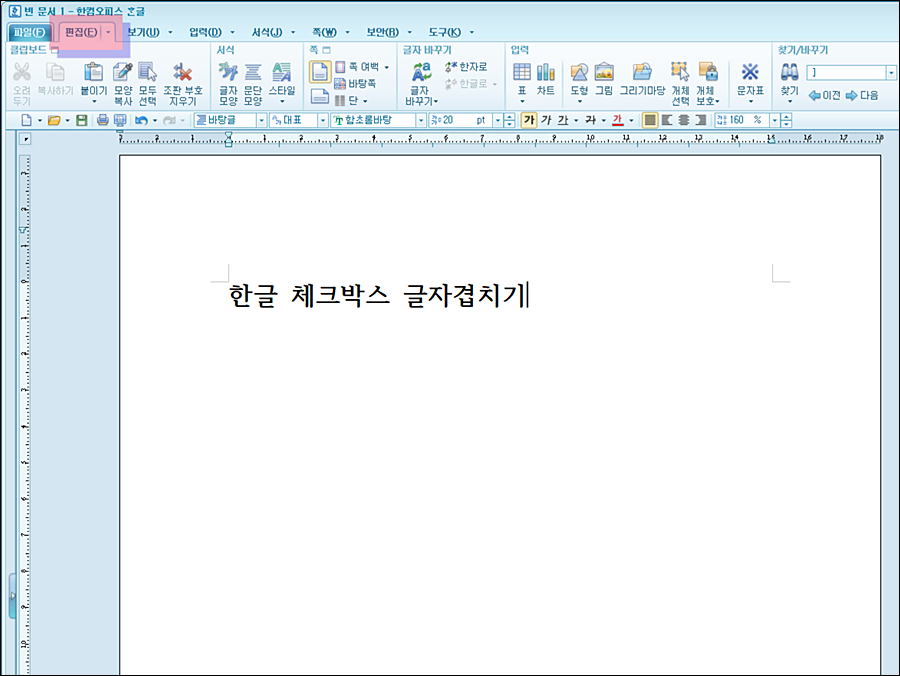Open the 파일(F) menu
The width and height of the screenshot is (900, 676).
click(x=29, y=33)
